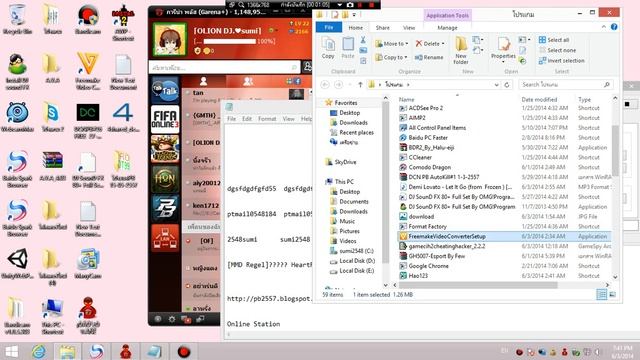640x360 pixels.
Task: Collapse the Explorer ribbon chevron
Action: click(604, 27)
